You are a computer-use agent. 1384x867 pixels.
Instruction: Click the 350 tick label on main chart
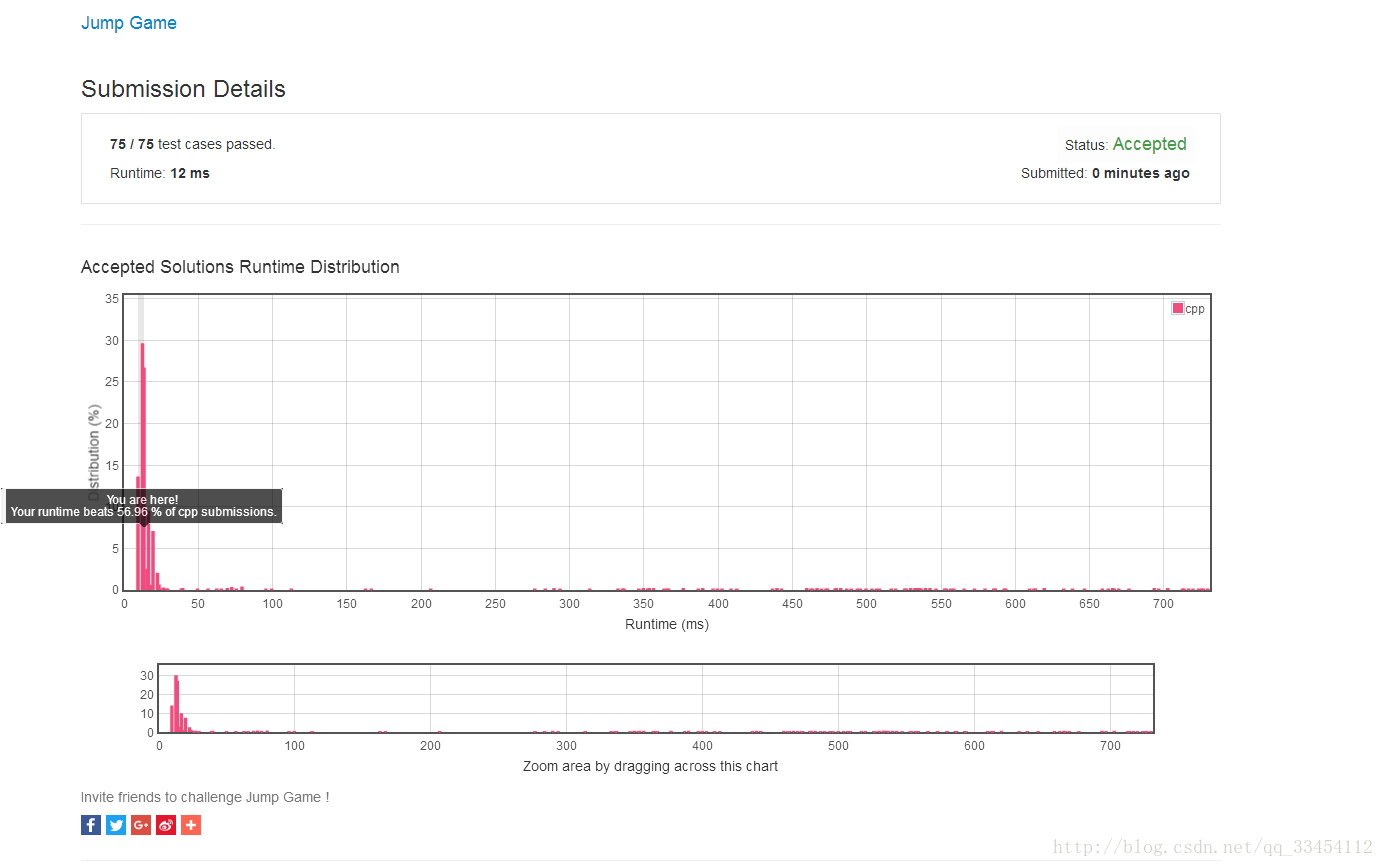coord(643,603)
